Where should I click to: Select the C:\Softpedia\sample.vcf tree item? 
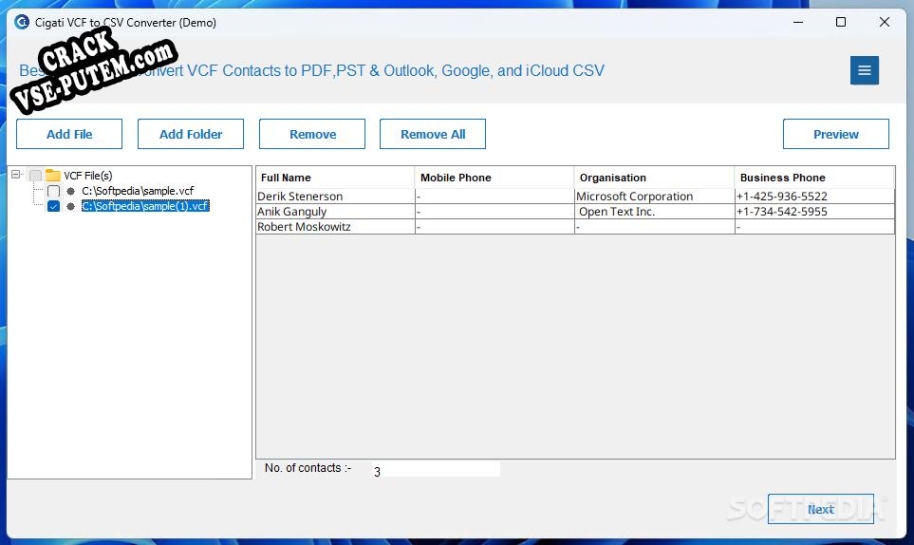pos(138,191)
